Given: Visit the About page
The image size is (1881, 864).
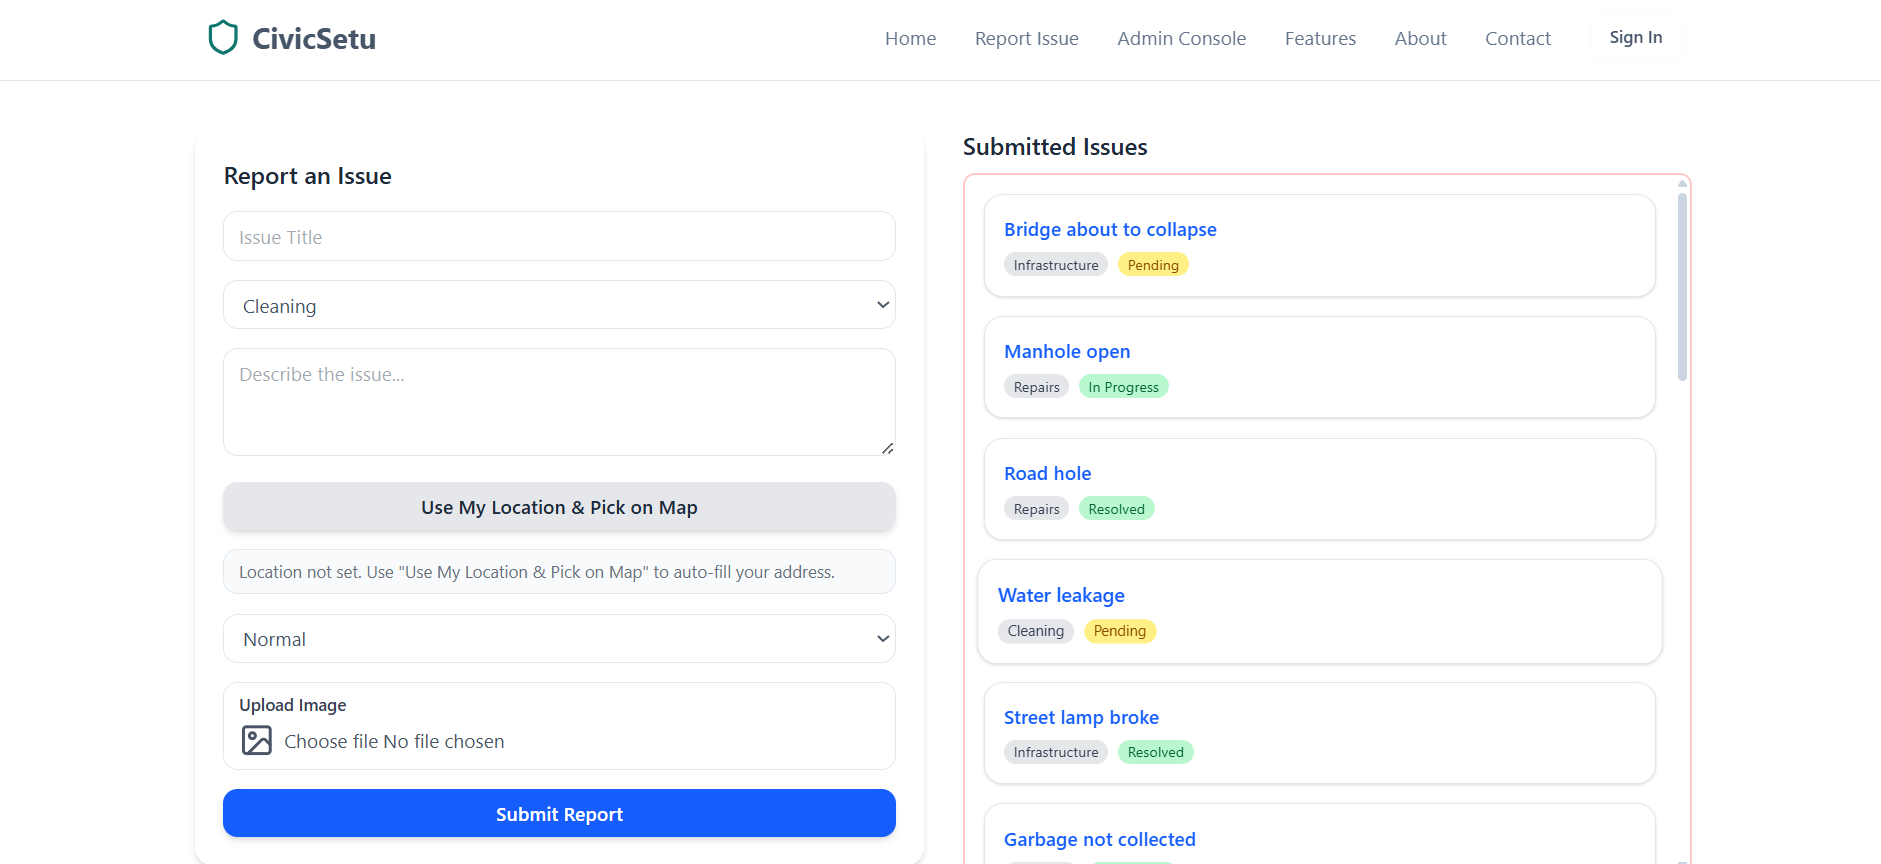Looking at the screenshot, I should coord(1420,38).
